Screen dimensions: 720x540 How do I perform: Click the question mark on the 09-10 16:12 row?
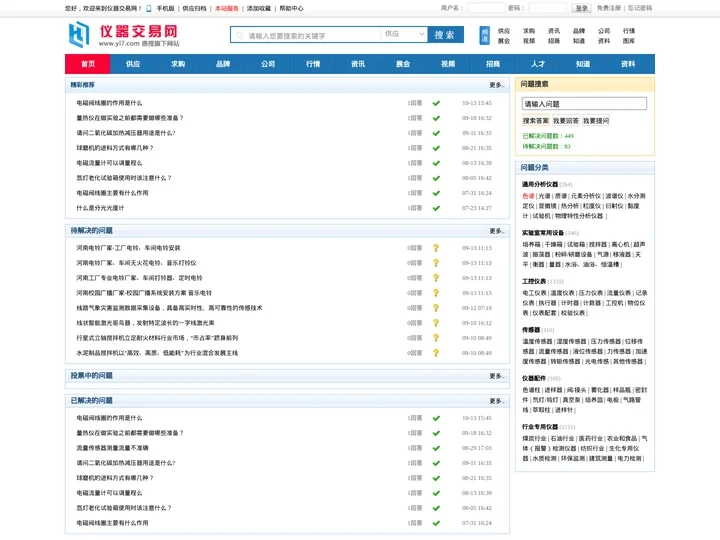[x=436, y=323]
